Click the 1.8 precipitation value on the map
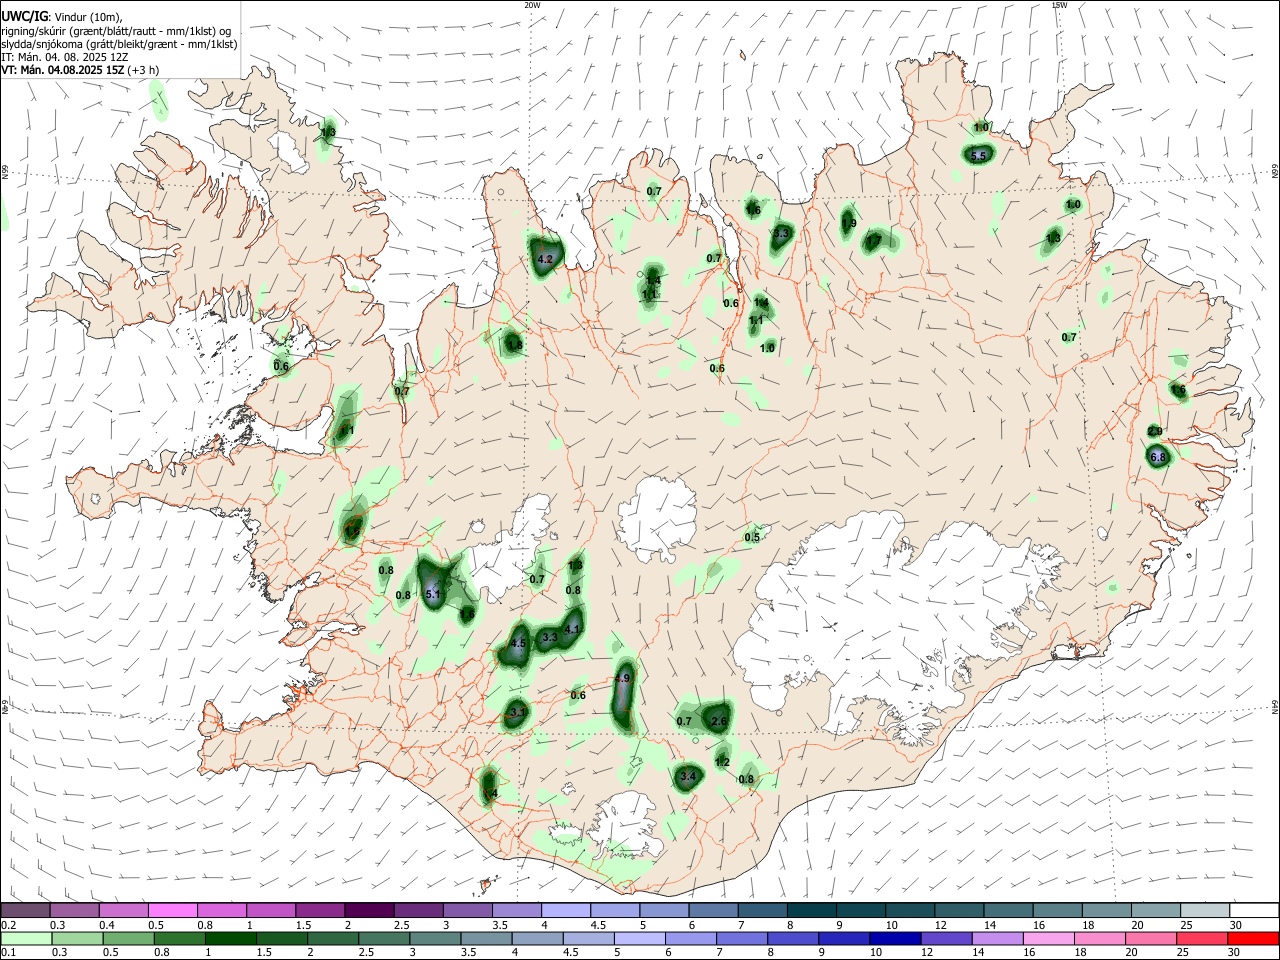The width and height of the screenshot is (1280, 960). tap(515, 345)
